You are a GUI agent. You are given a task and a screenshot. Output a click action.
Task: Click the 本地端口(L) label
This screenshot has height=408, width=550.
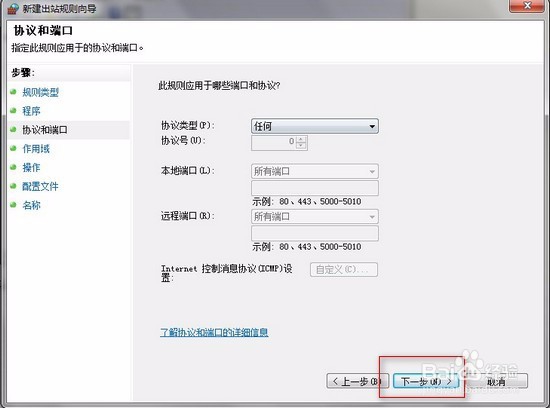[x=187, y=170]
